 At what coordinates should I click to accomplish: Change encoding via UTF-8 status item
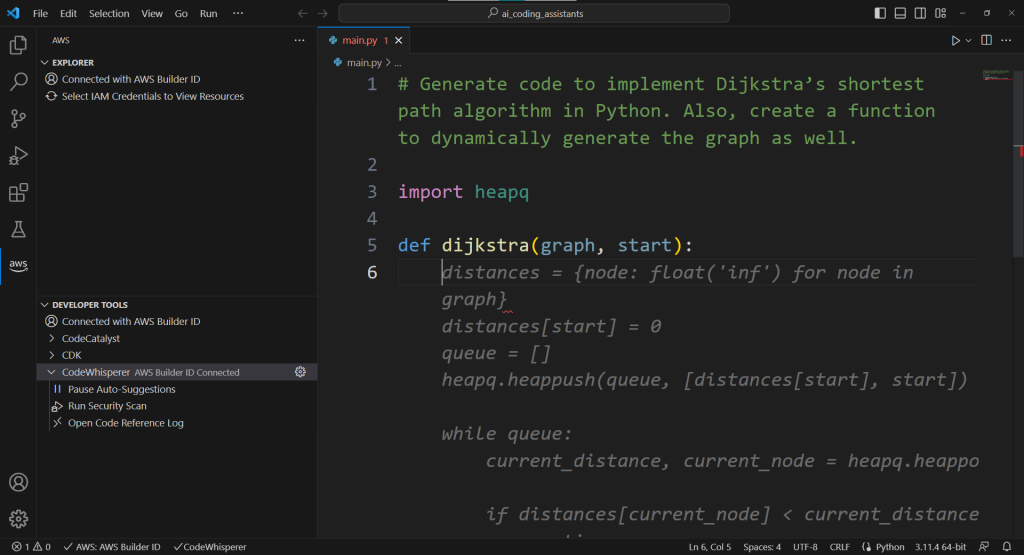tap(805, 547)
